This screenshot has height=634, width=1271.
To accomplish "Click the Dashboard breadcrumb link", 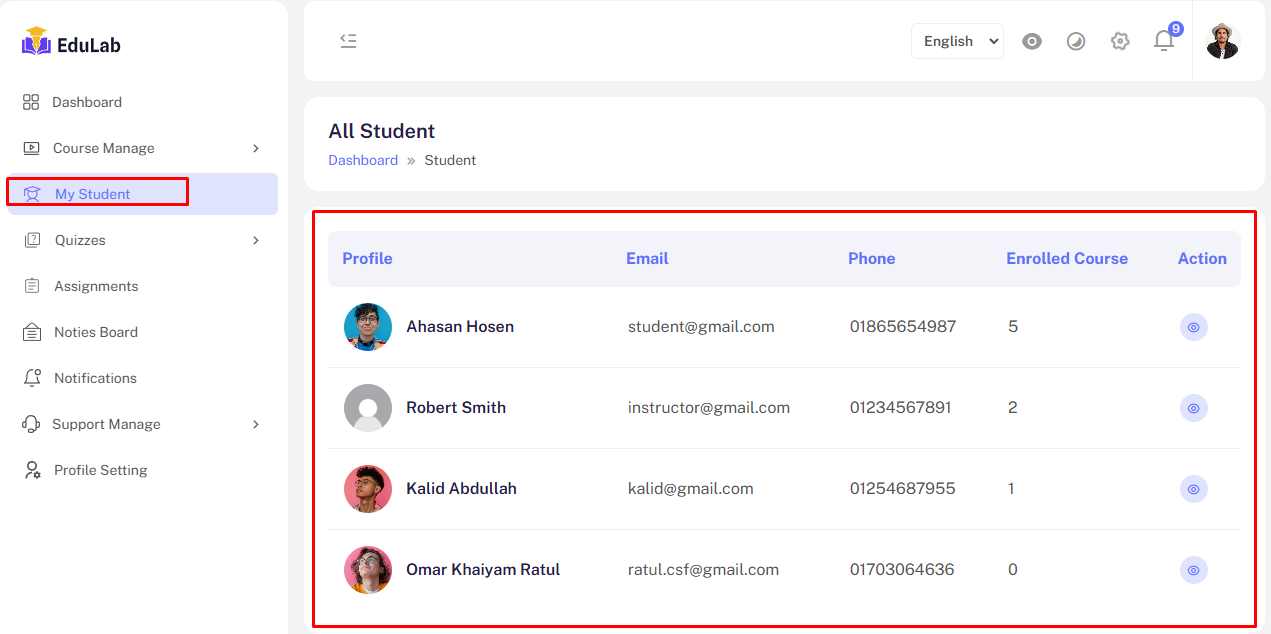I will coord(363,160).
